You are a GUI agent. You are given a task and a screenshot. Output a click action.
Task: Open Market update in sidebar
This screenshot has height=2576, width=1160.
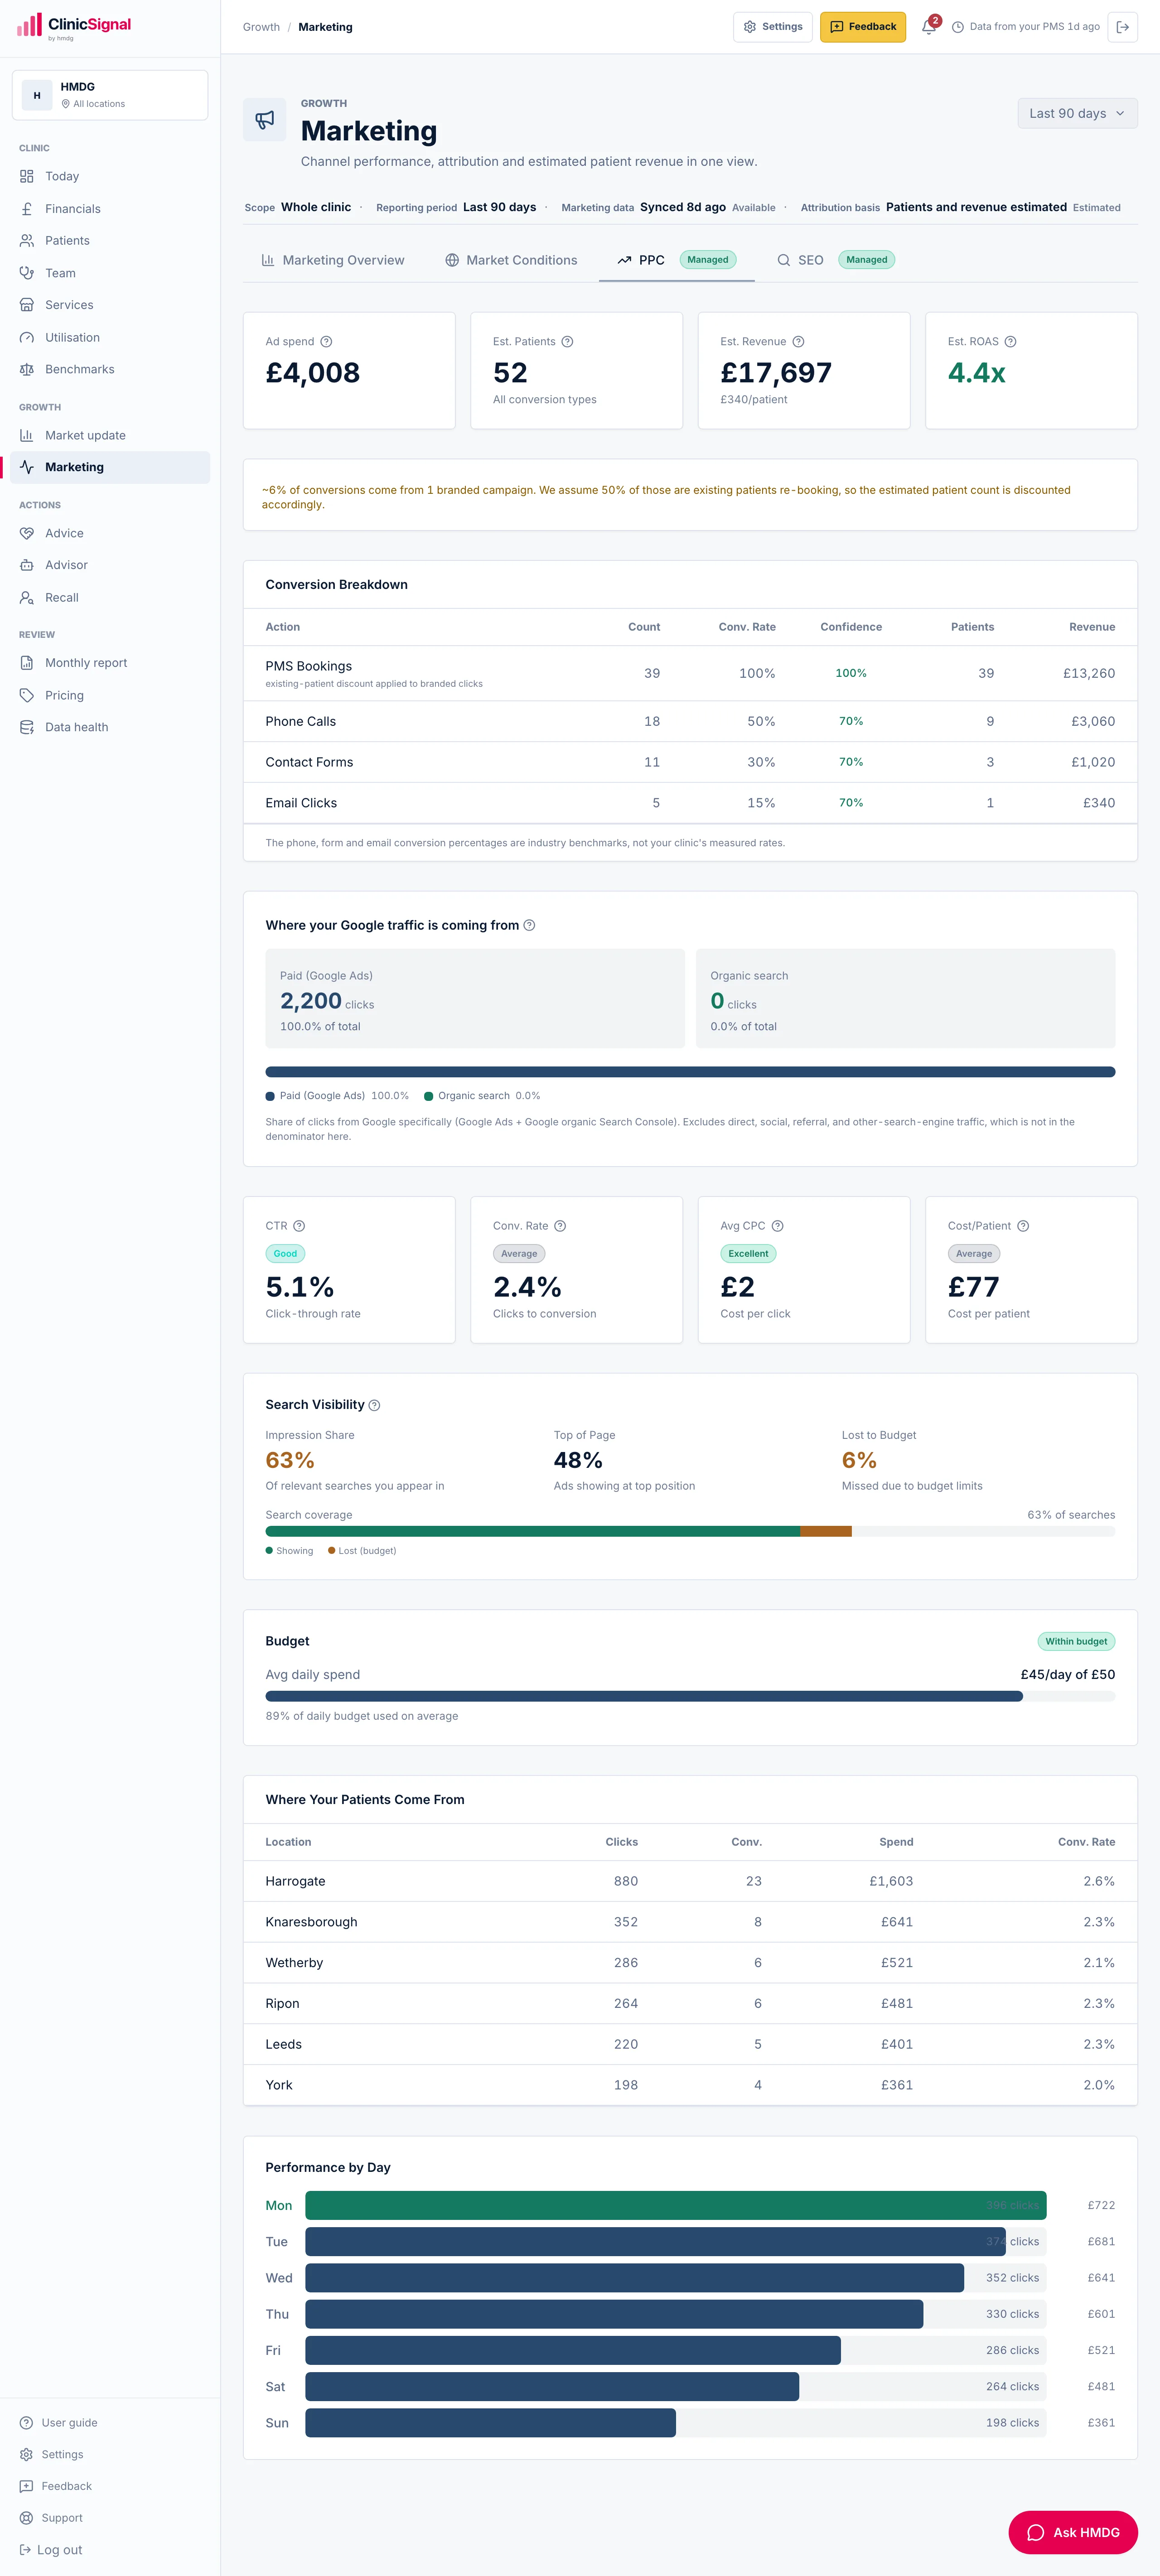click(x=110, y=435)
